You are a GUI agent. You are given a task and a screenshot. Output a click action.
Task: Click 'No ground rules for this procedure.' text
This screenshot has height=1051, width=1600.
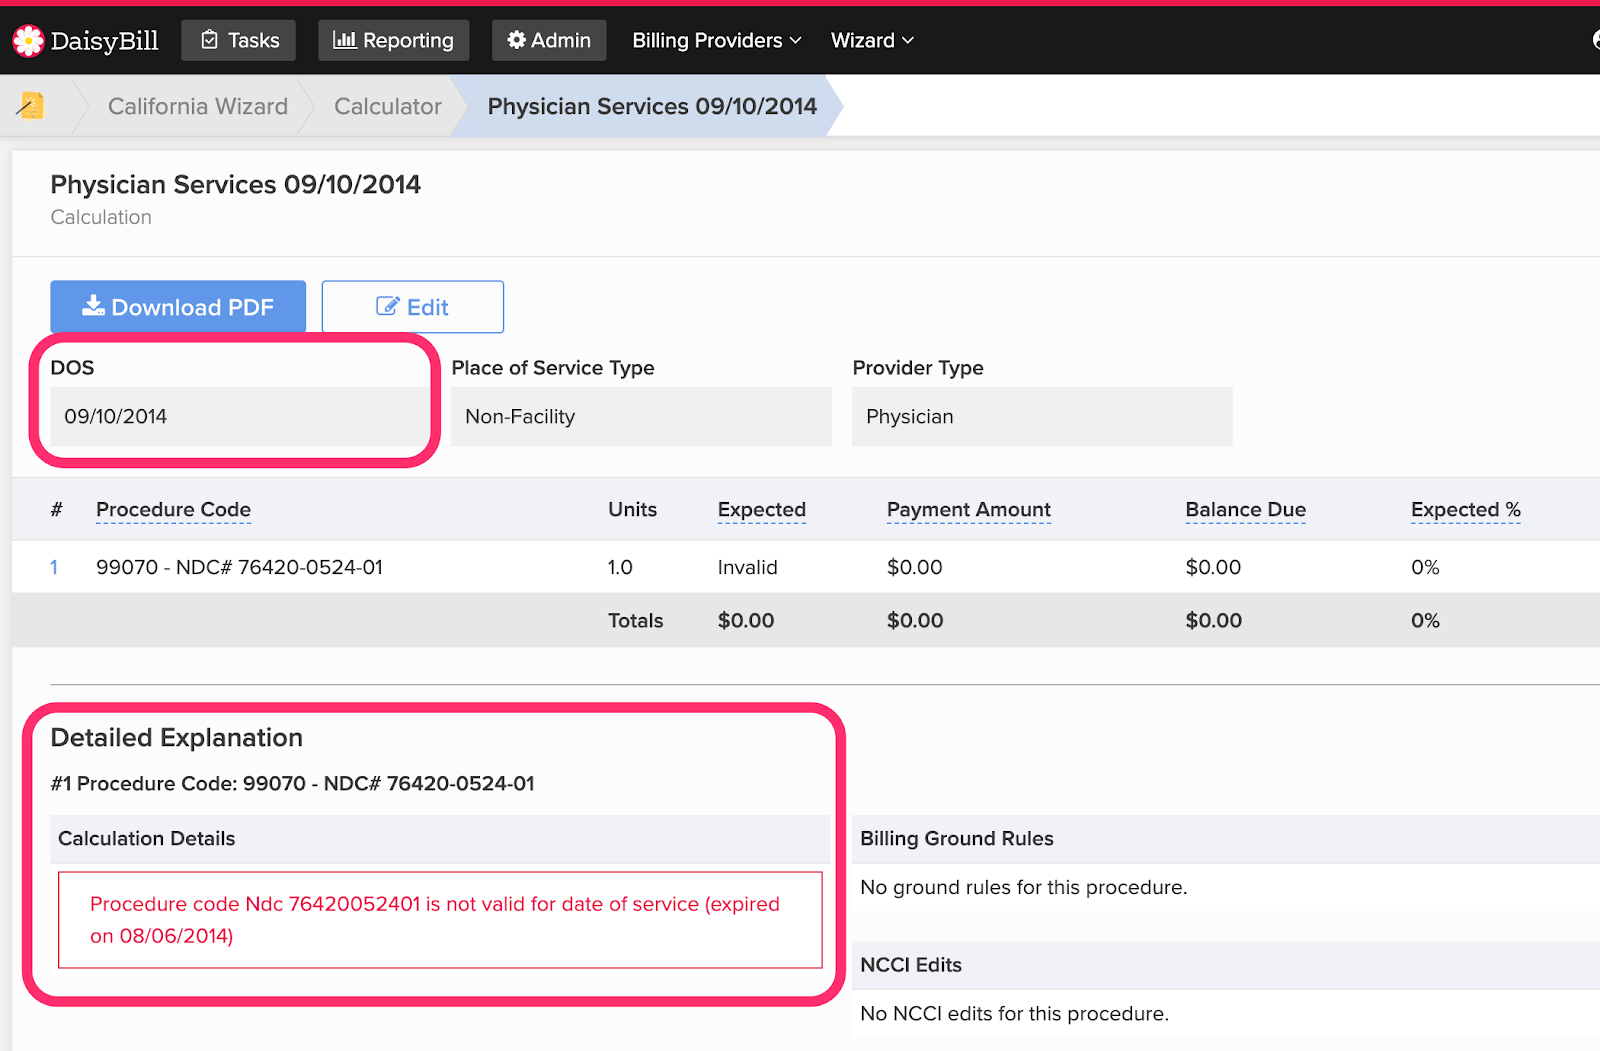tap(1024, 887)
